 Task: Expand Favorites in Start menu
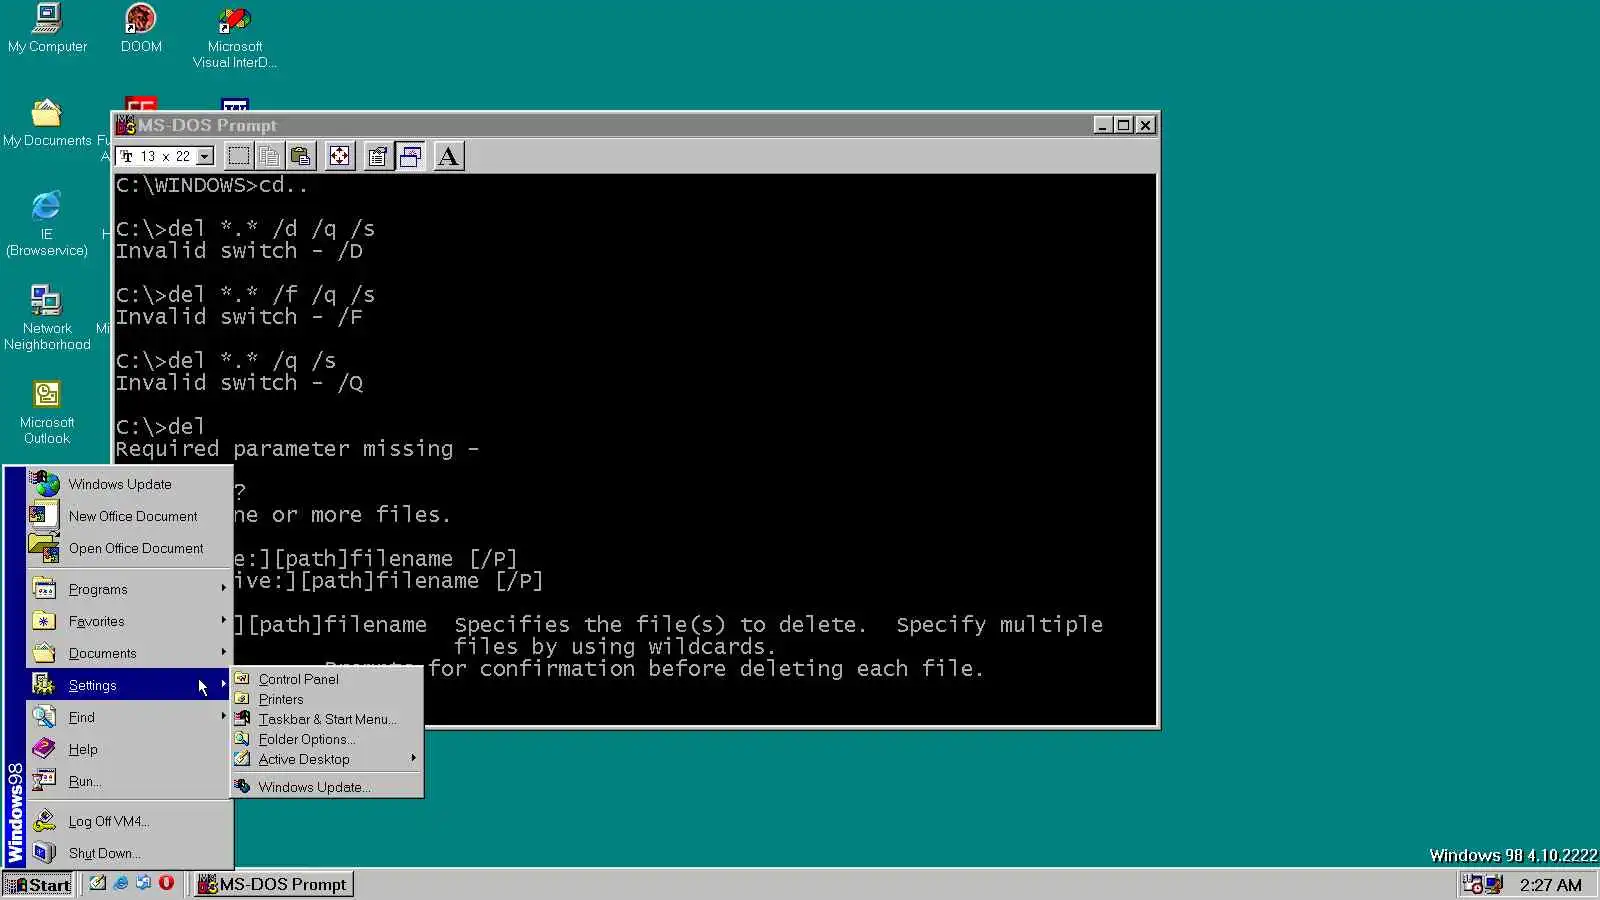129,621
